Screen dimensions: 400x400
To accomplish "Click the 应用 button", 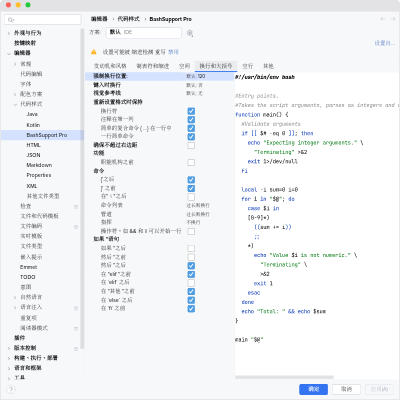I will point(379,389).
